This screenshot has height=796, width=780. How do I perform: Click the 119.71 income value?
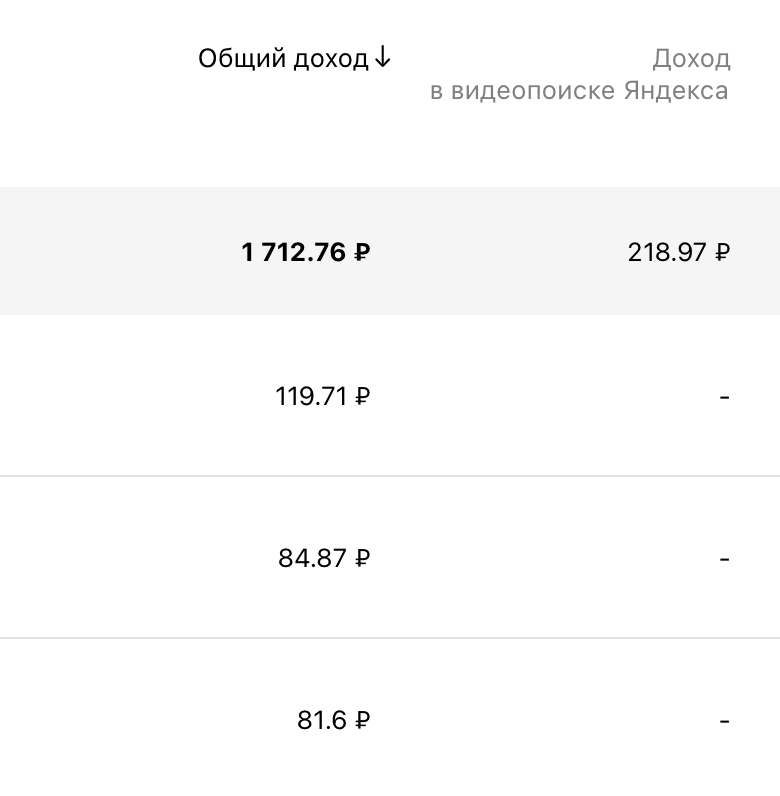(x=322, y=396)
